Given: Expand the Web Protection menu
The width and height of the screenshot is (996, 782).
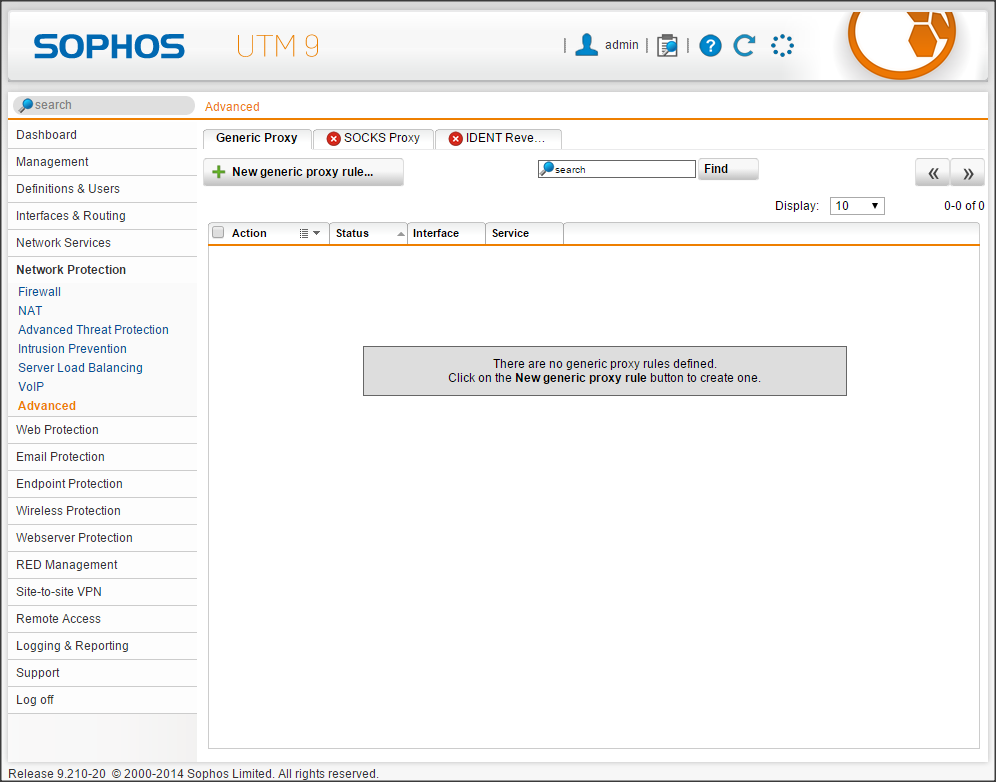Looking at the screenshot, I should pyautogui.click(x=57, y=430).
